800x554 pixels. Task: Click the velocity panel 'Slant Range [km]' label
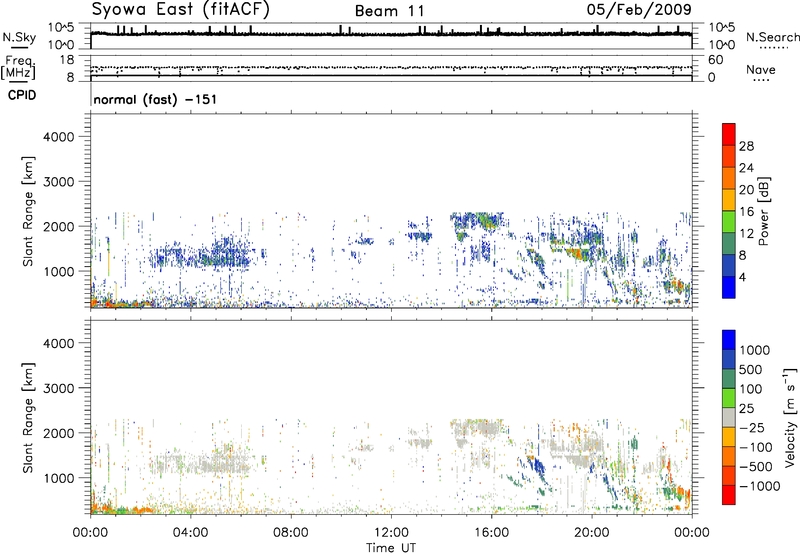point(29,417)
